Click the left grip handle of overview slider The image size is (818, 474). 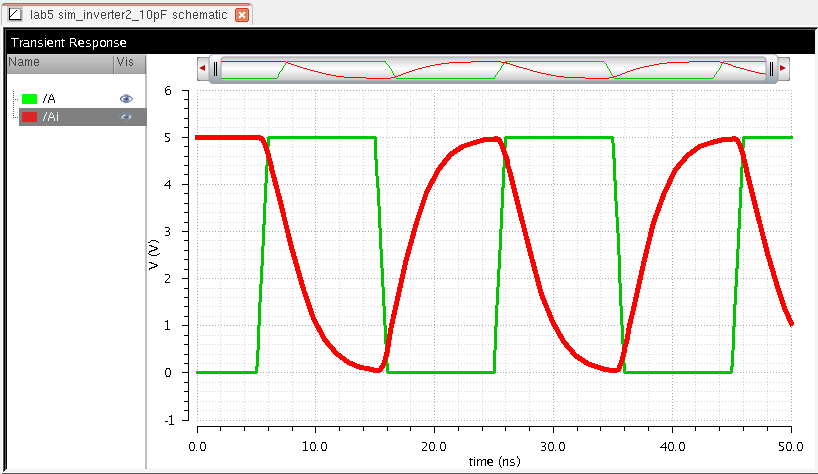(x=215, y=68)
